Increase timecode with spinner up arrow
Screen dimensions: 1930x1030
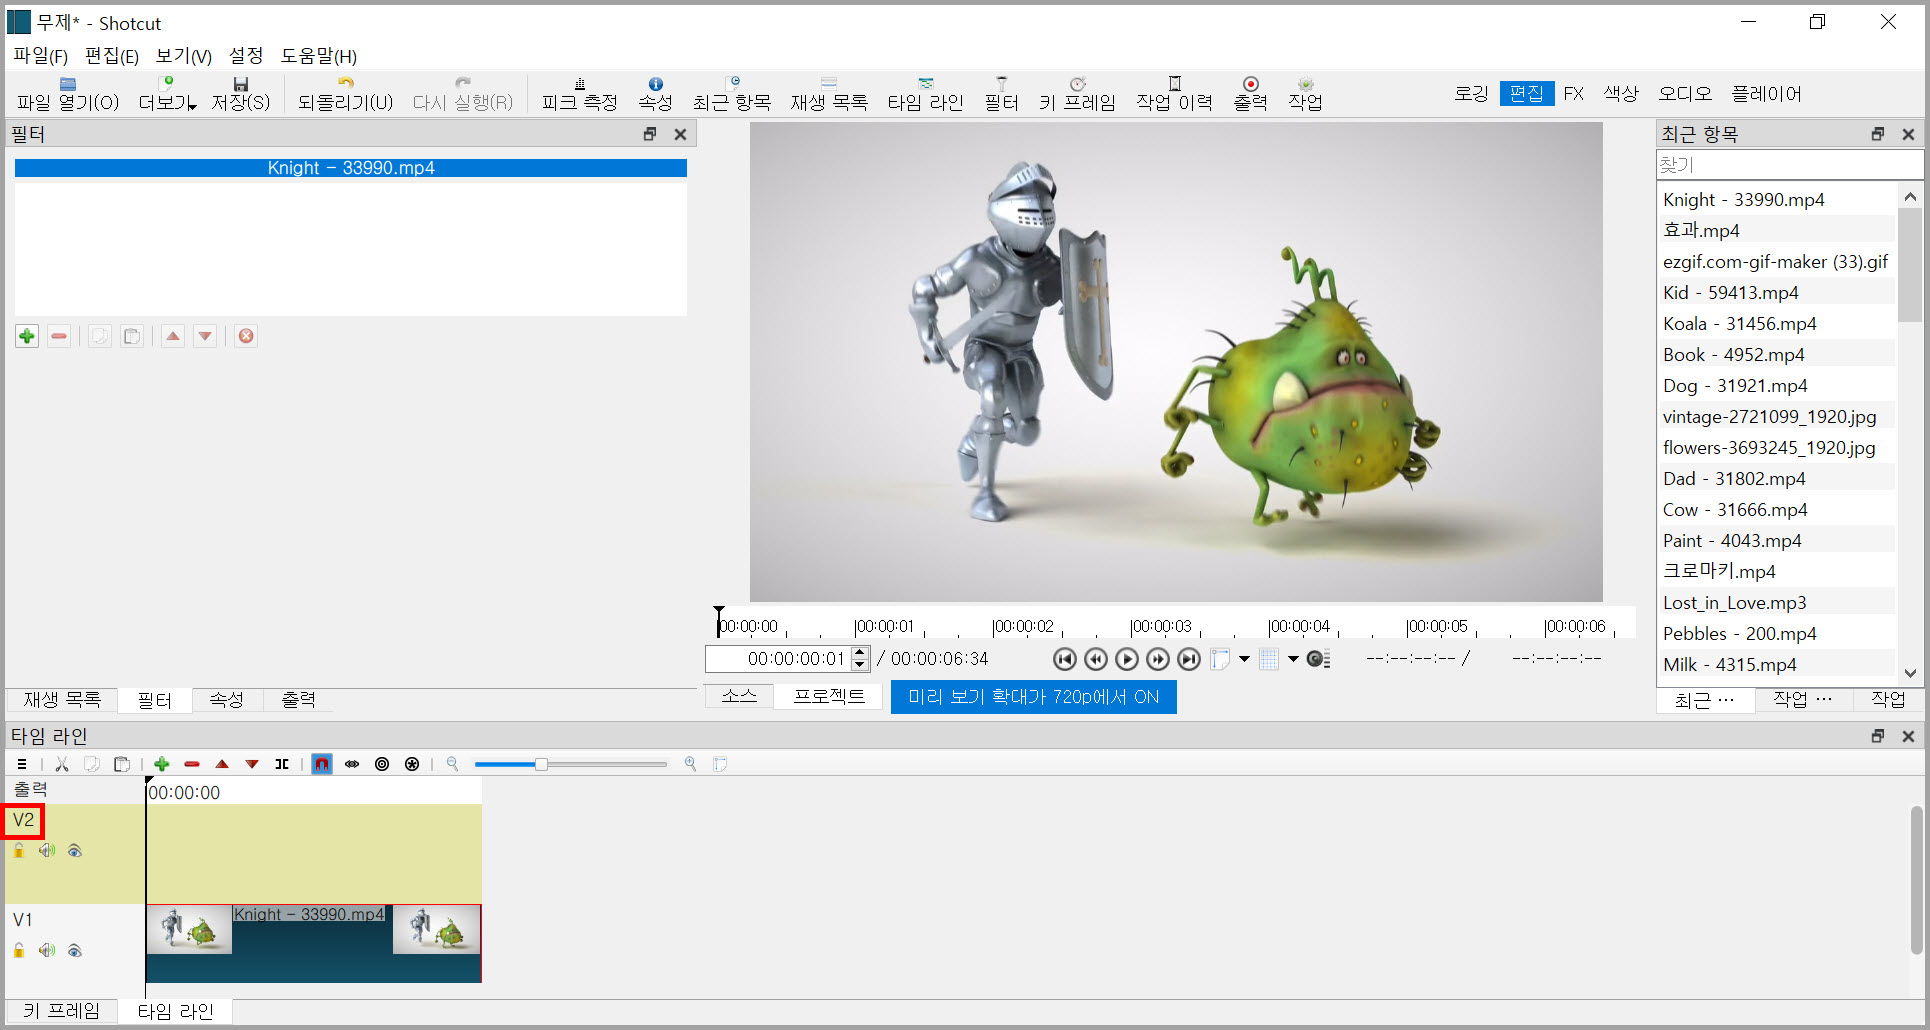pyautogui.click(x=859, y=653)
